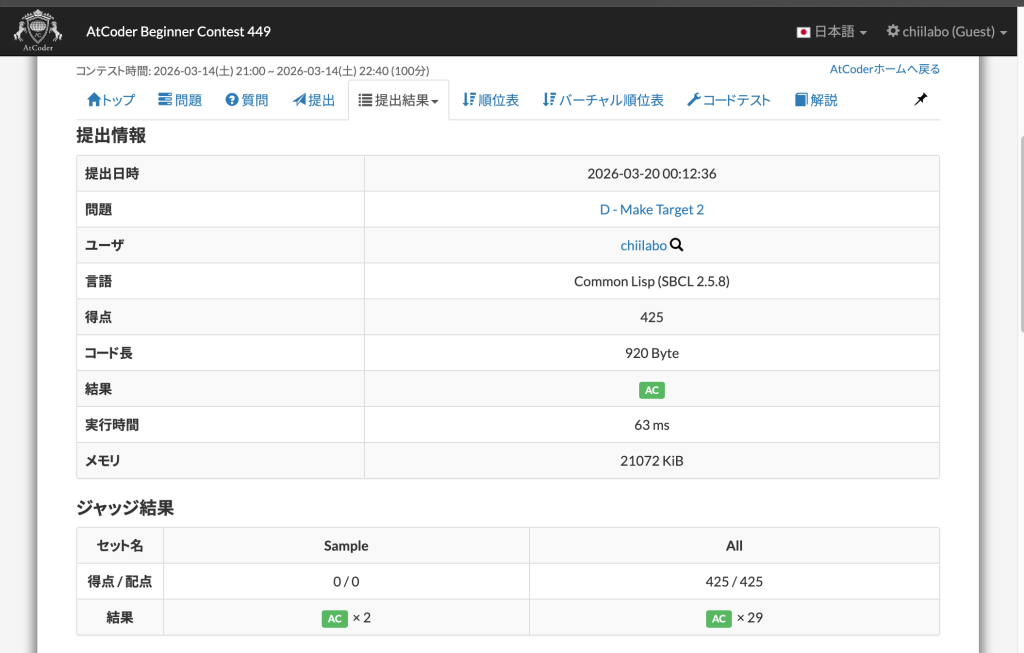Toggle the pin icon on the navigation bar
This screenshot has width=1024, height=653.
920,99
